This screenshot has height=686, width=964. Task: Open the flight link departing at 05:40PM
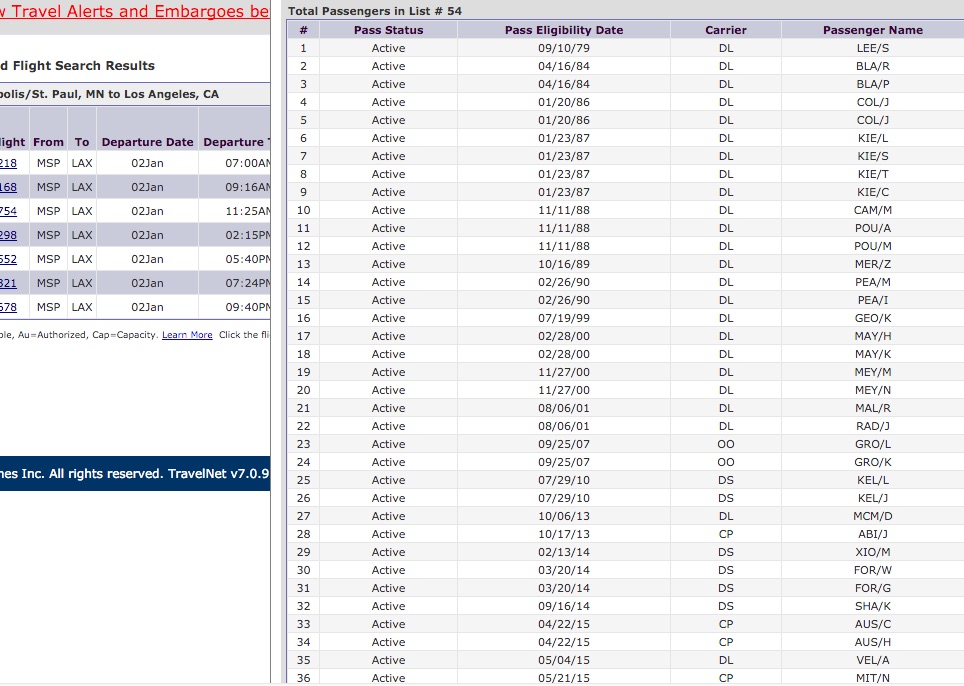8,259
